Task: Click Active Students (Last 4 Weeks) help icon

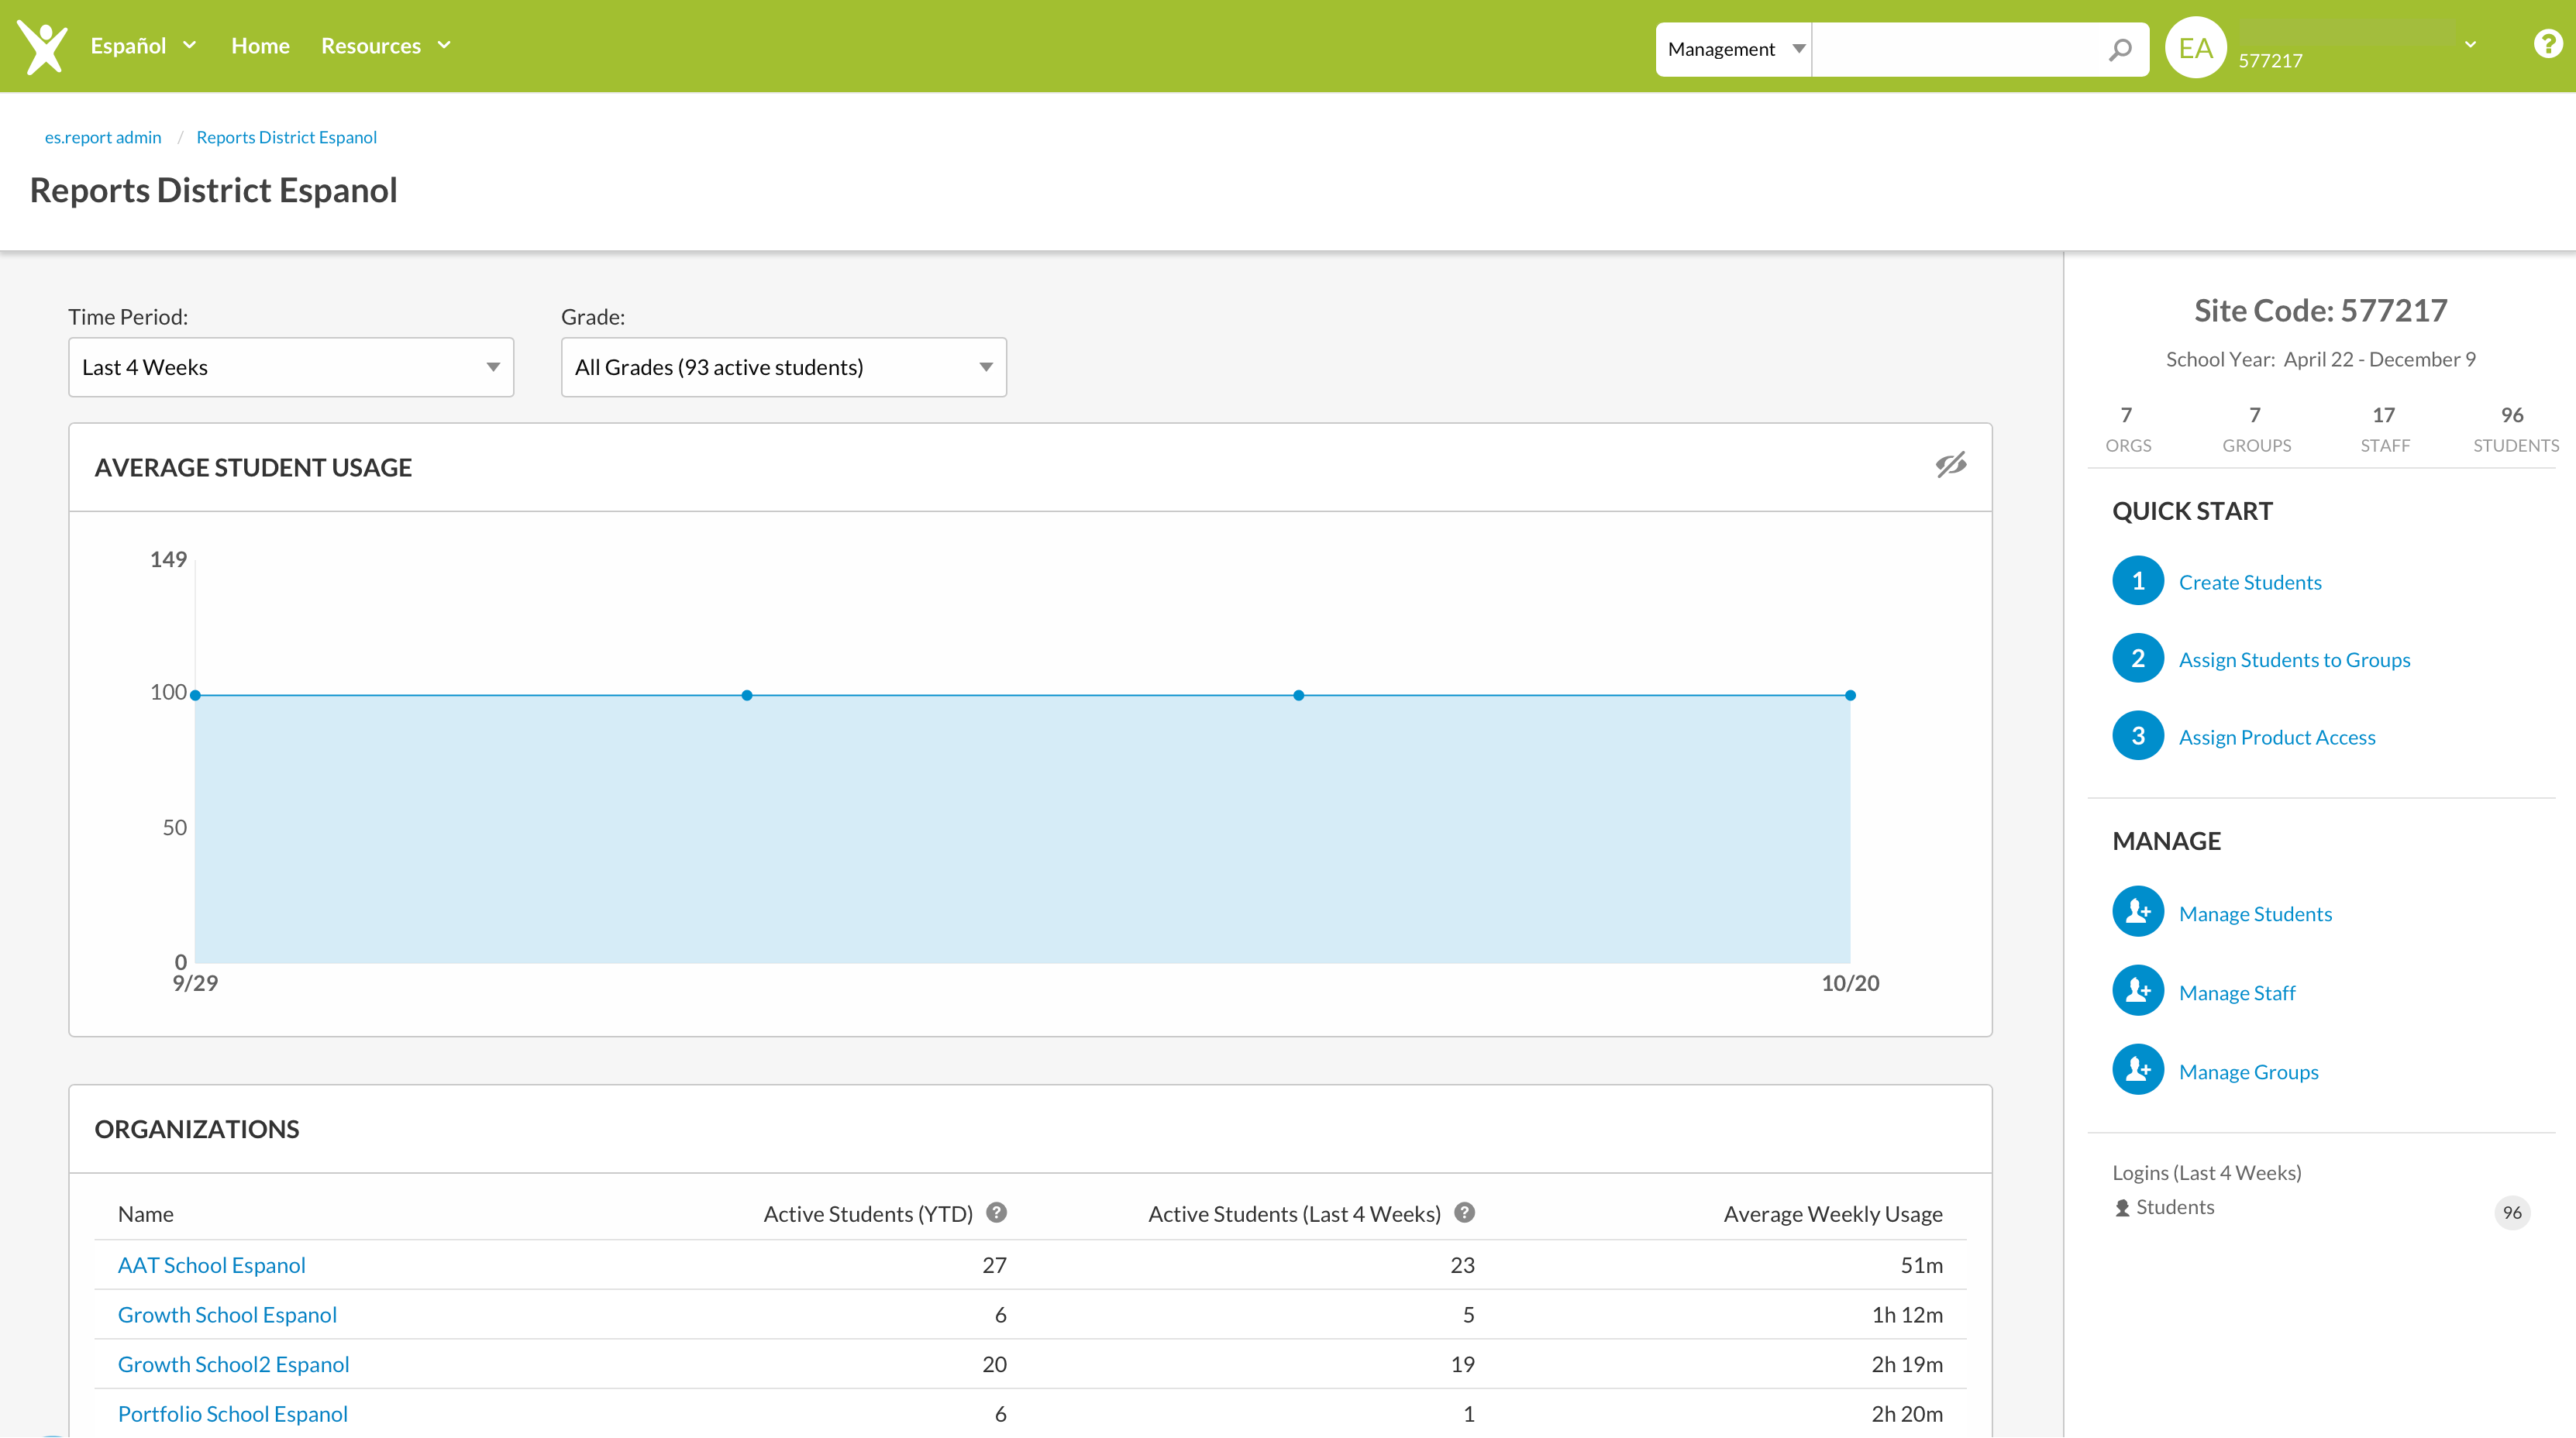Action: click(x=1464, y=1213)
